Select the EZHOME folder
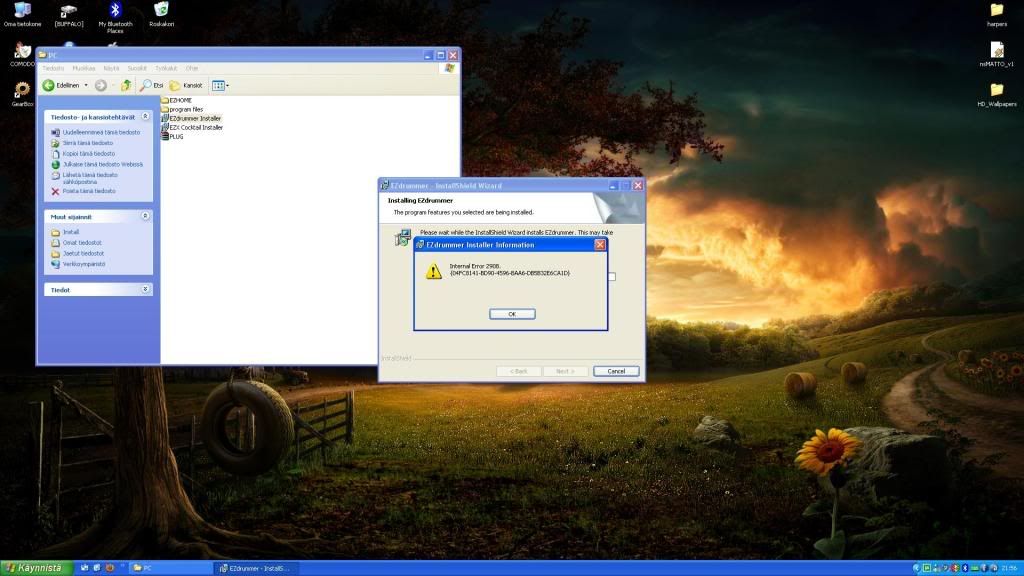This screenshot has height=576, width=1024. (x=176, y=100)
